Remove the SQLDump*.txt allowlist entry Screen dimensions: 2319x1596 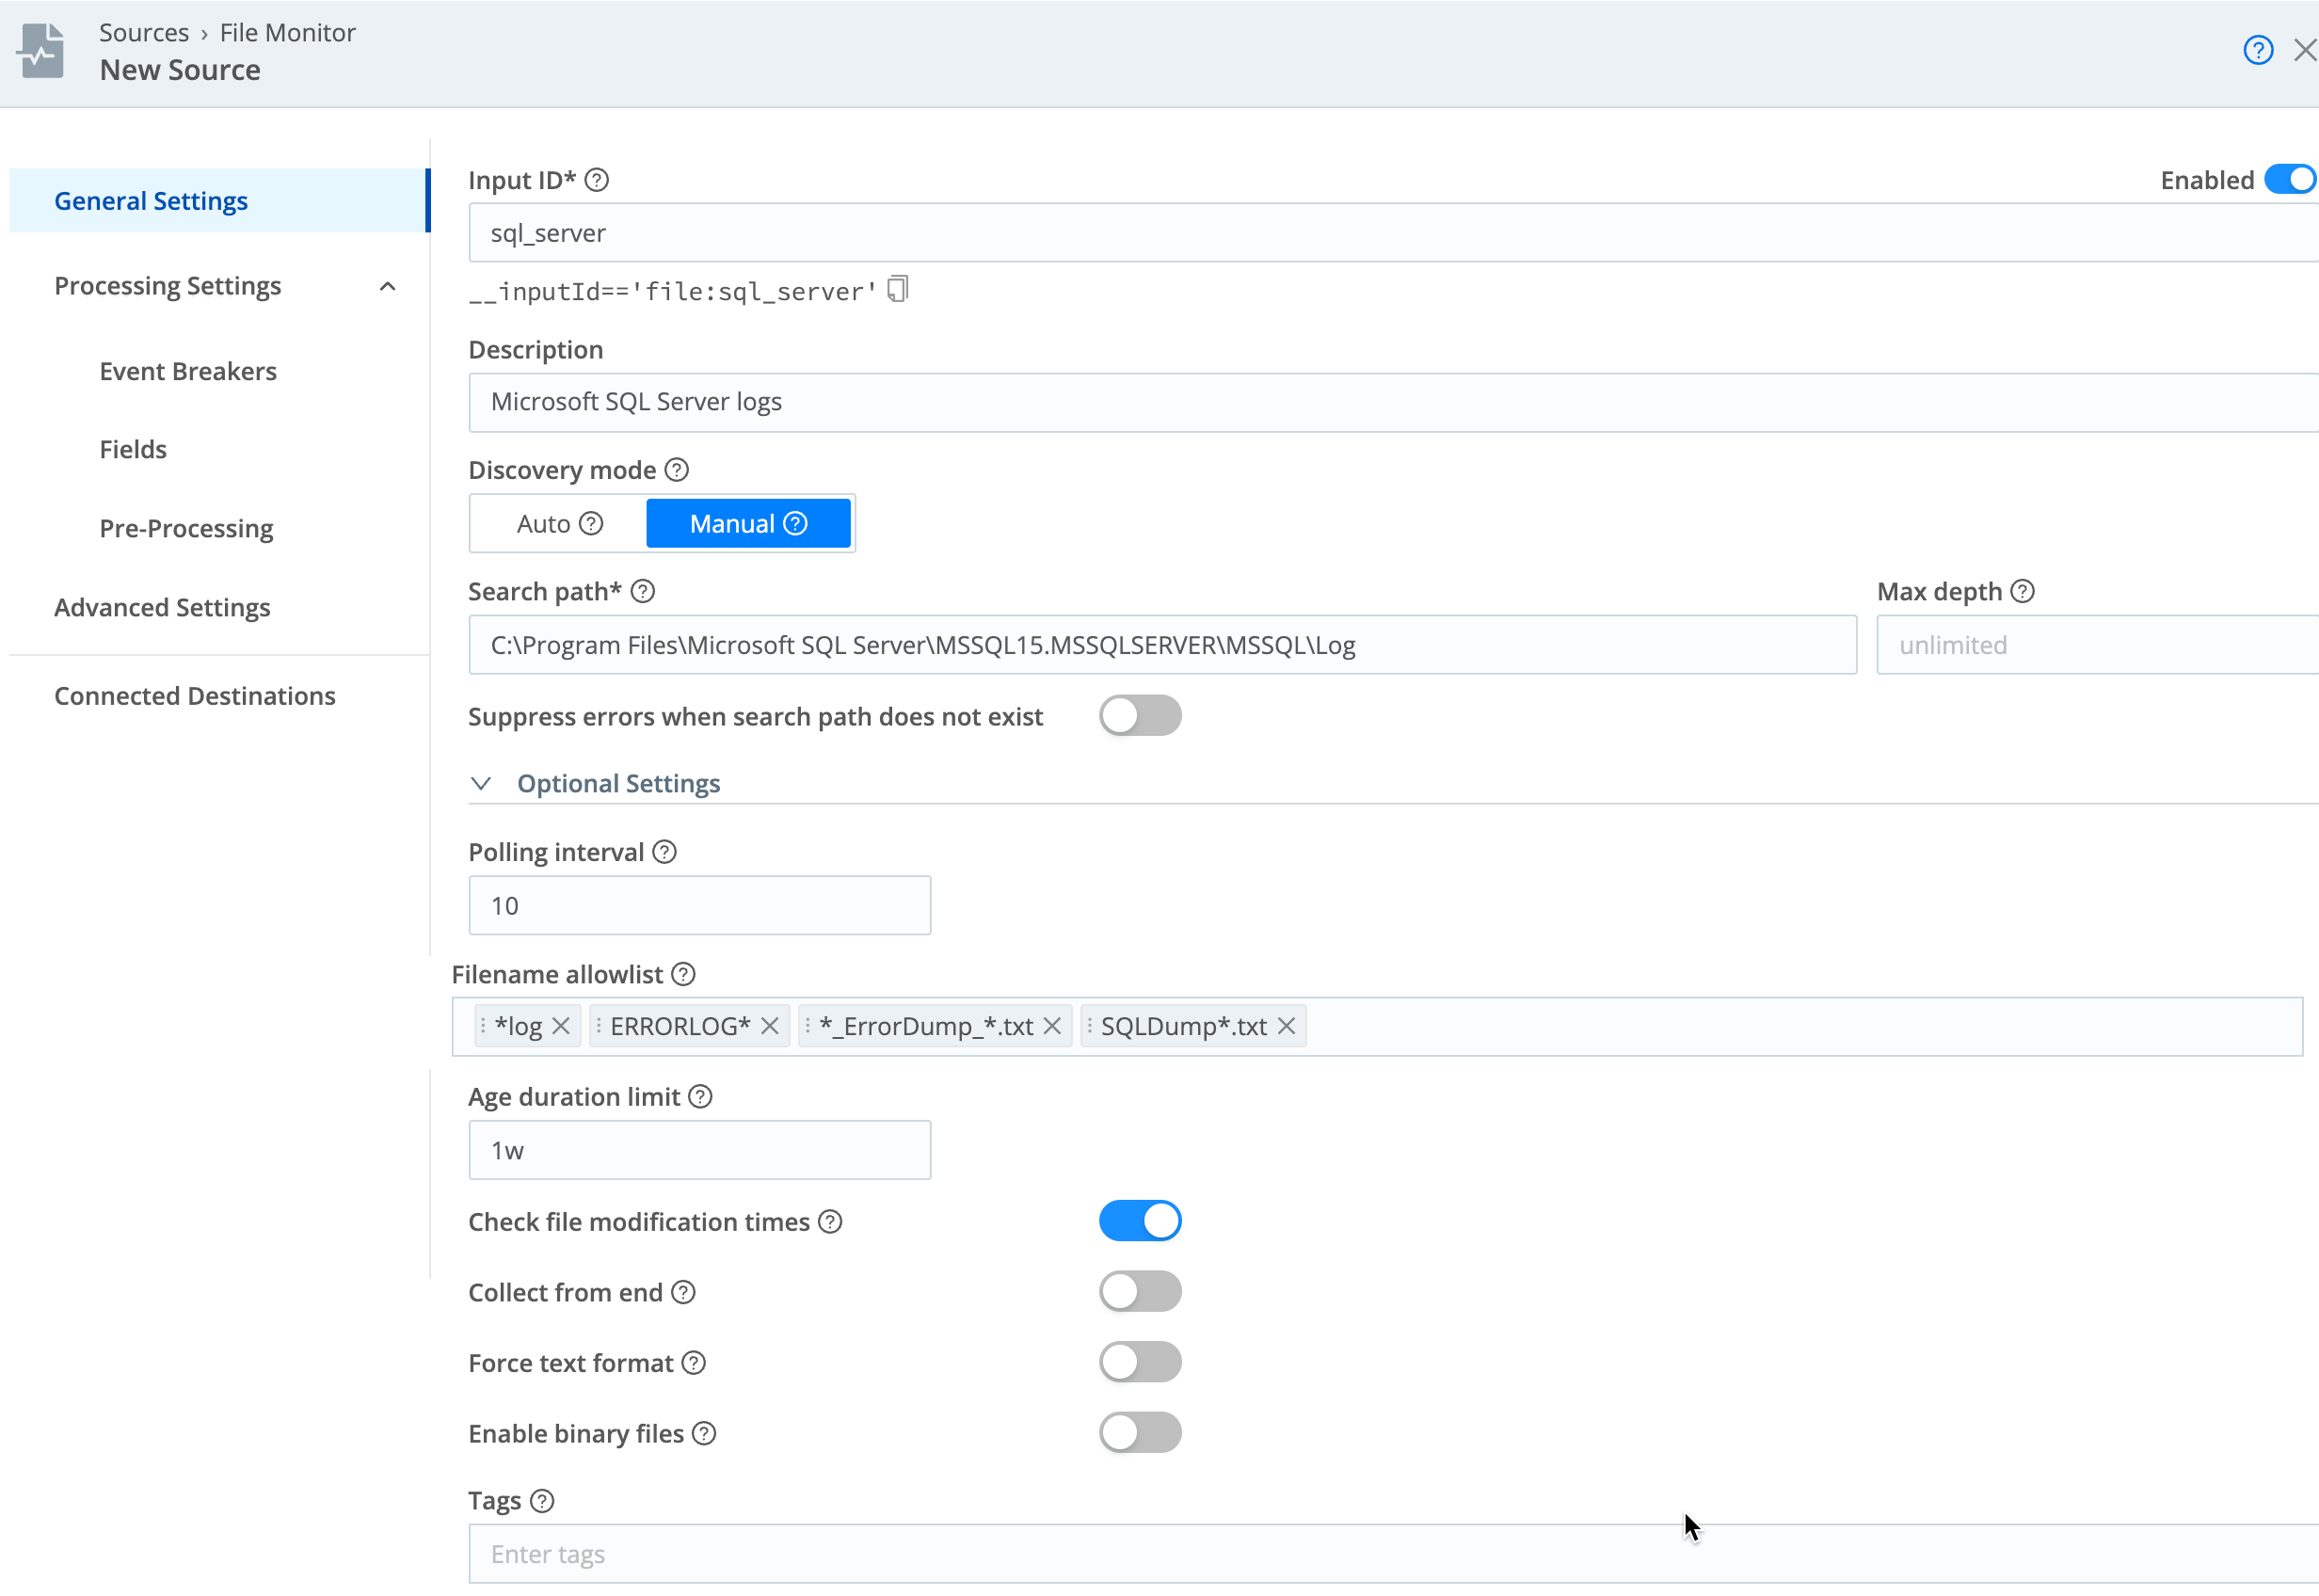coord(1286,1025)
